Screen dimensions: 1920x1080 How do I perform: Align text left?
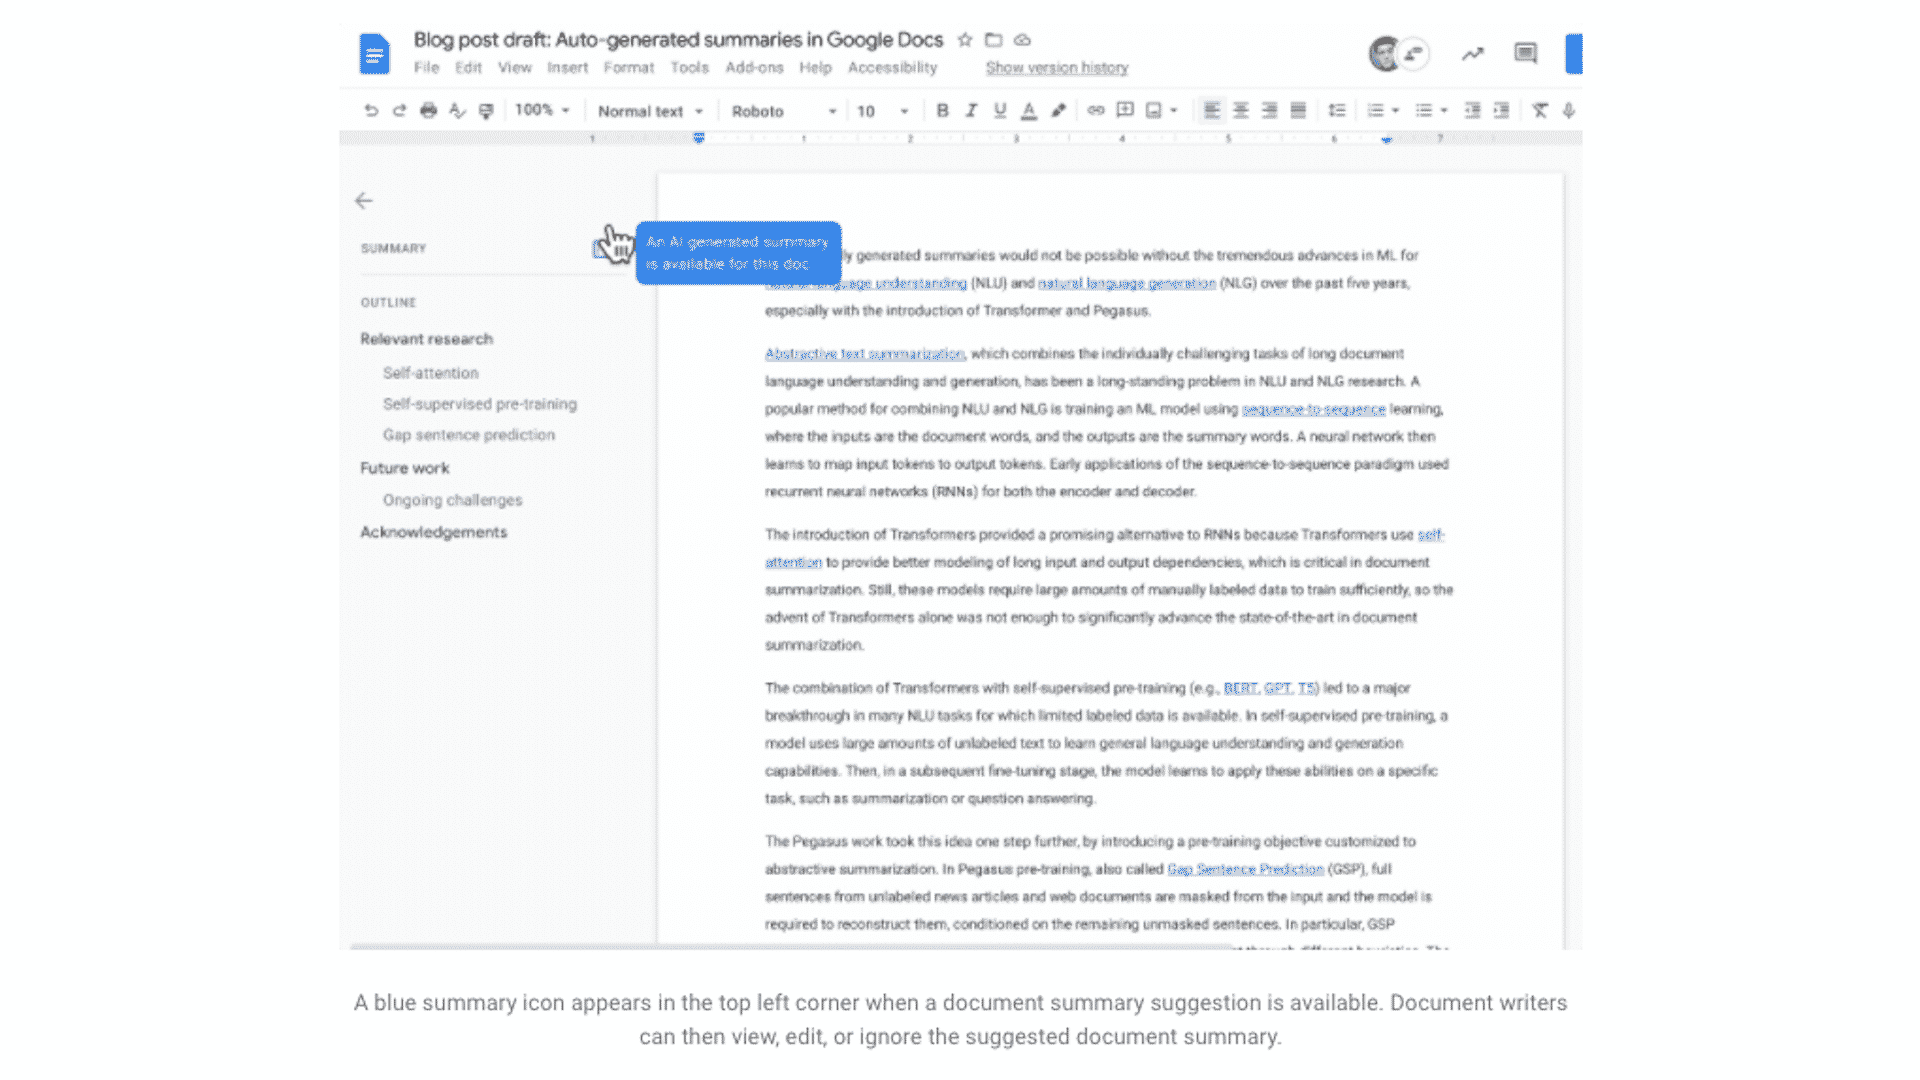tap(1212, 111)
